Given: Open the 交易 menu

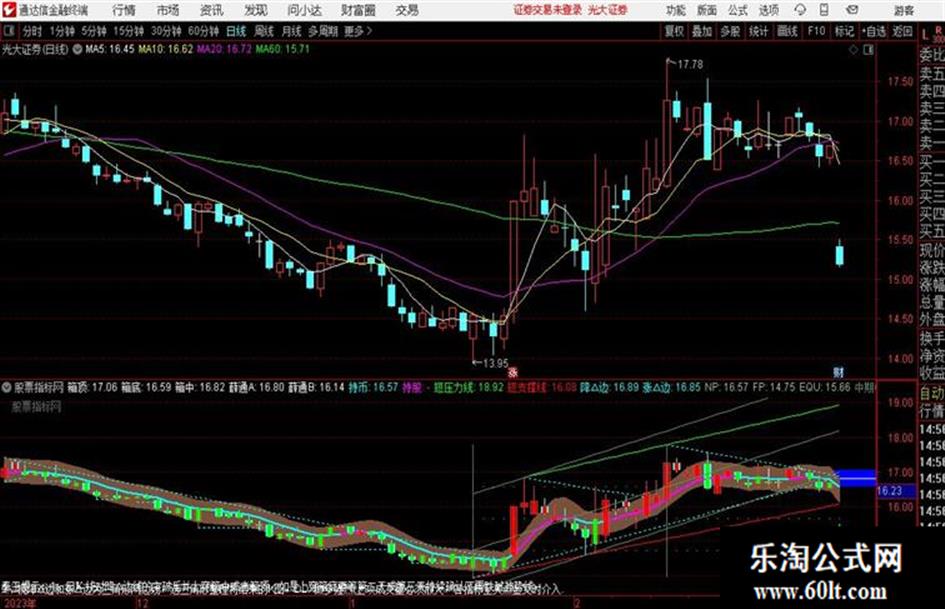Looking at the screenshot, I should 407,10.
